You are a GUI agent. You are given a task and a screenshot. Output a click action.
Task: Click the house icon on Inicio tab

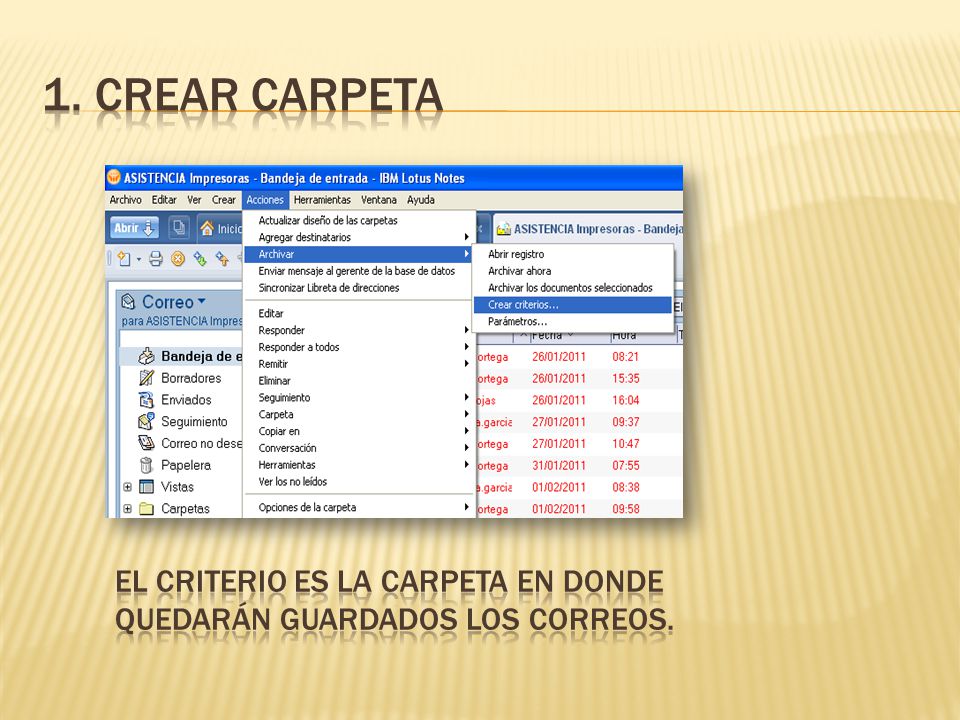[207, 228]
